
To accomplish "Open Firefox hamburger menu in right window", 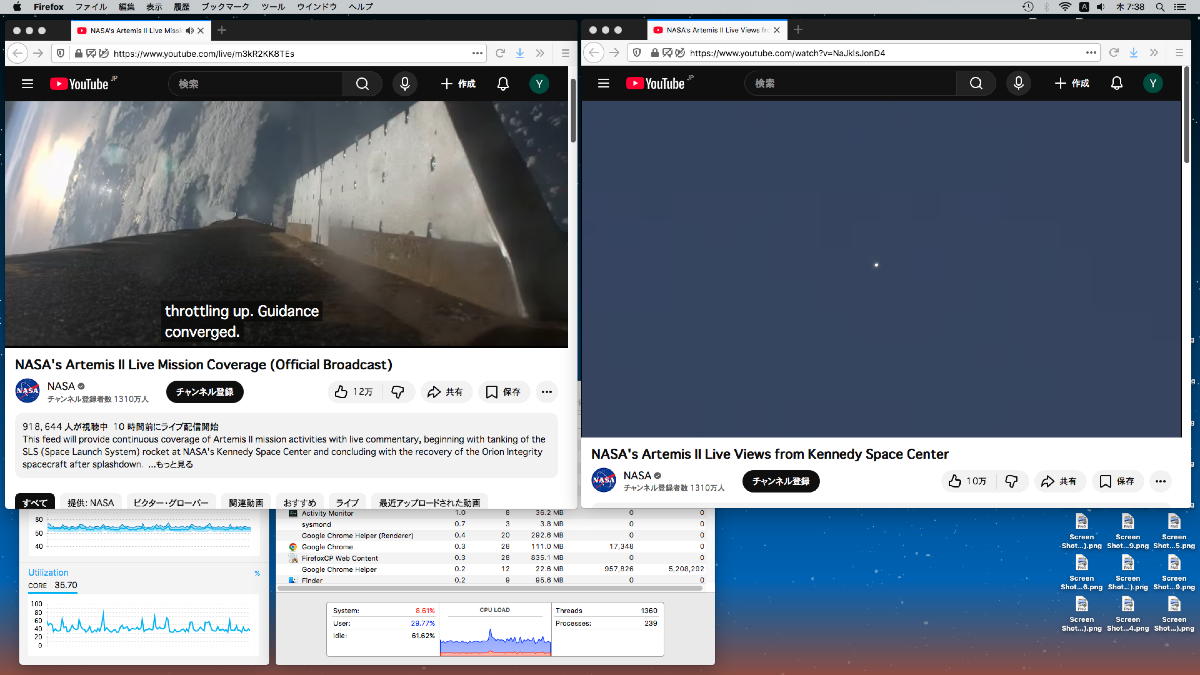I will coord(1181,53).
